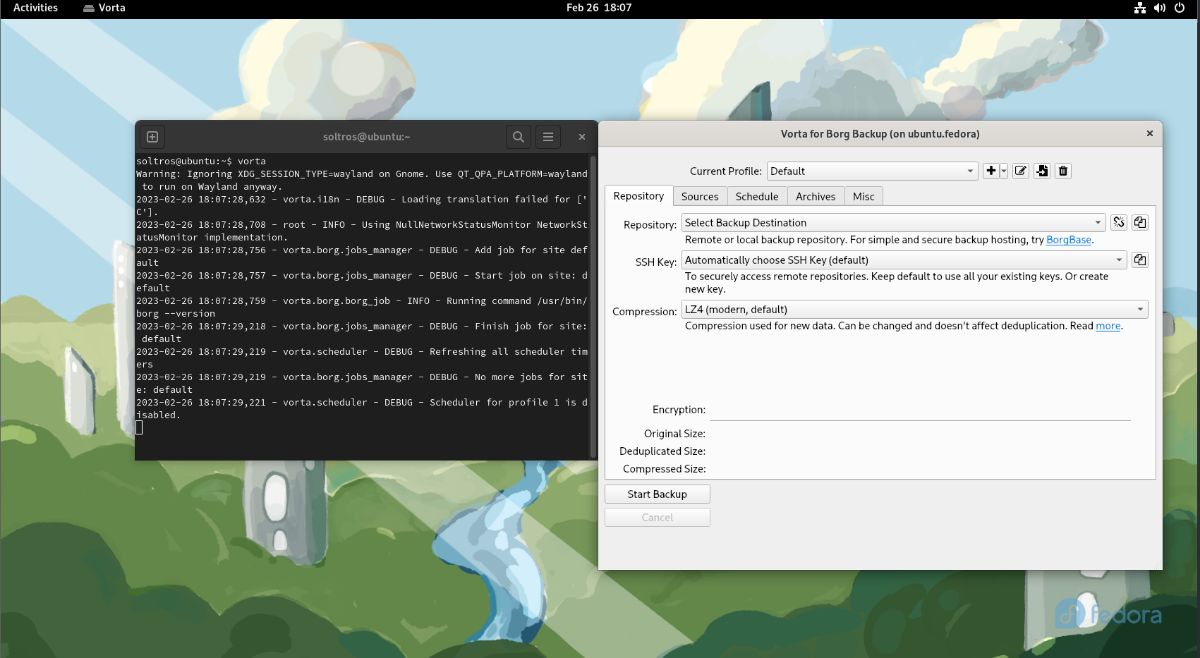Open a new terminal tab
Screen dimensions: 1200x658
(150, 136)
